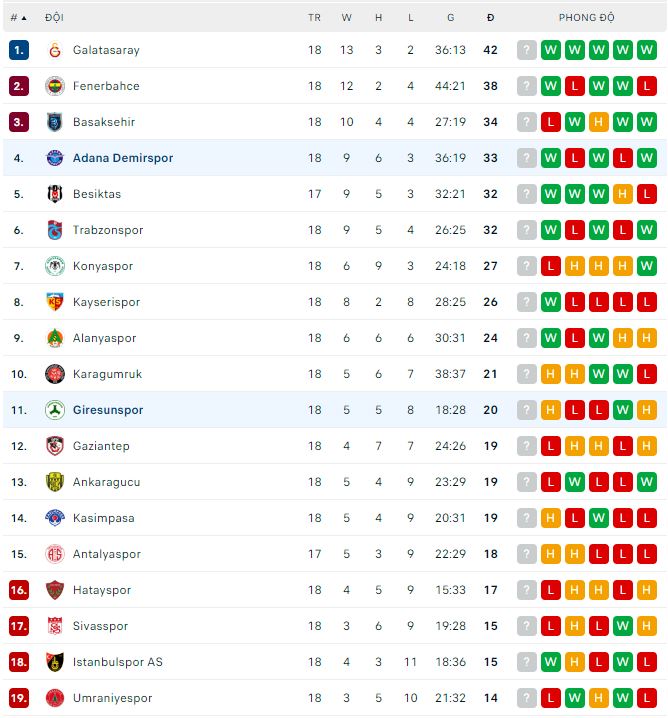Click the Sivasspor team logo
The height and width of the screenshot is (718, 668).
[x=54, y=626]
